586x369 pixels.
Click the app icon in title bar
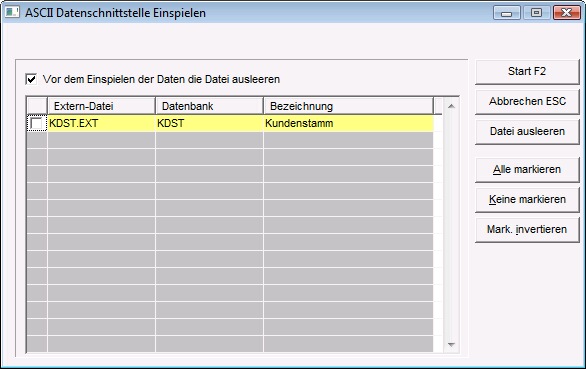(x=12, y=12)
